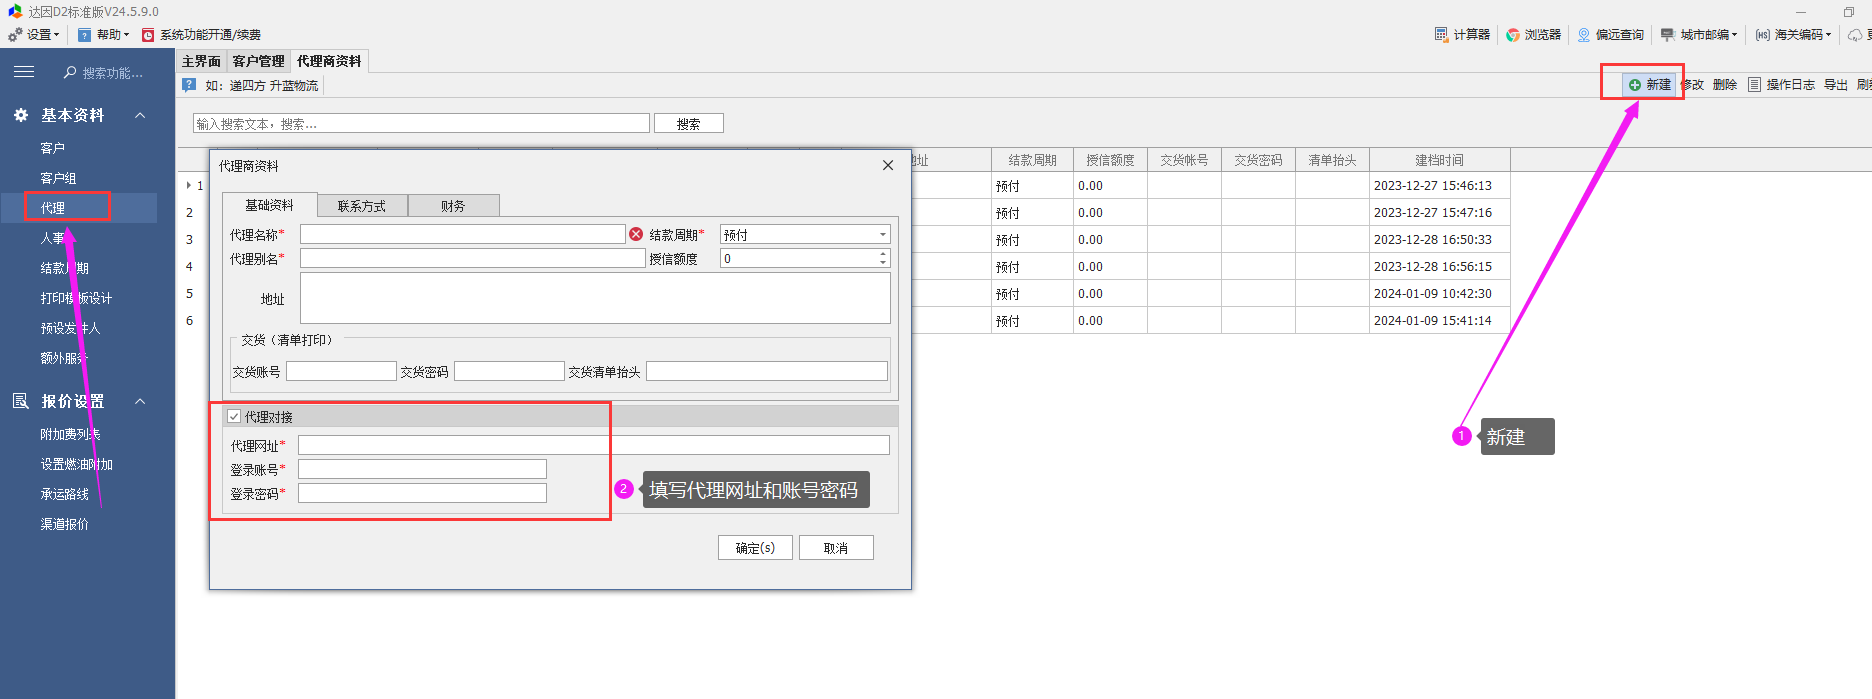Screen dimensions: 1872x699
Task: Click the red error icon beside 代理名称
Action: point(636,234)
